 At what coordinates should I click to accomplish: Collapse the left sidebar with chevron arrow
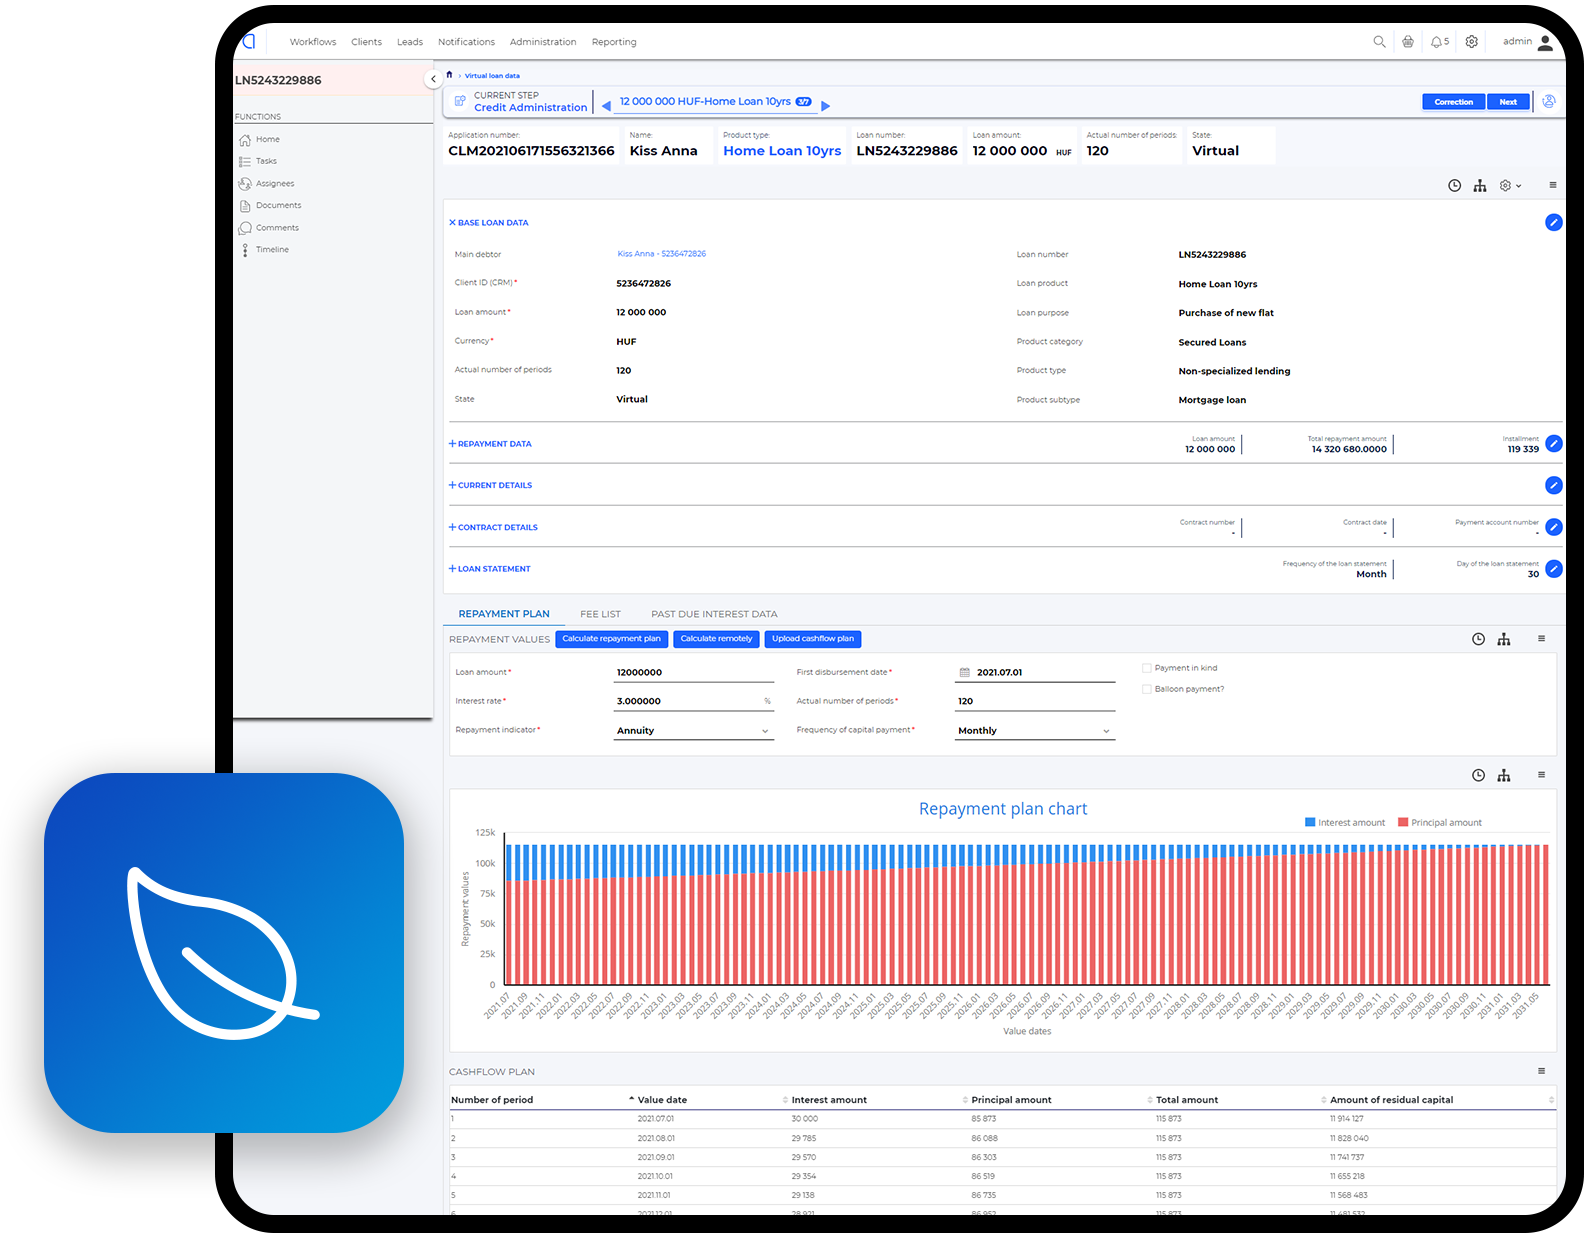[433, 79]
